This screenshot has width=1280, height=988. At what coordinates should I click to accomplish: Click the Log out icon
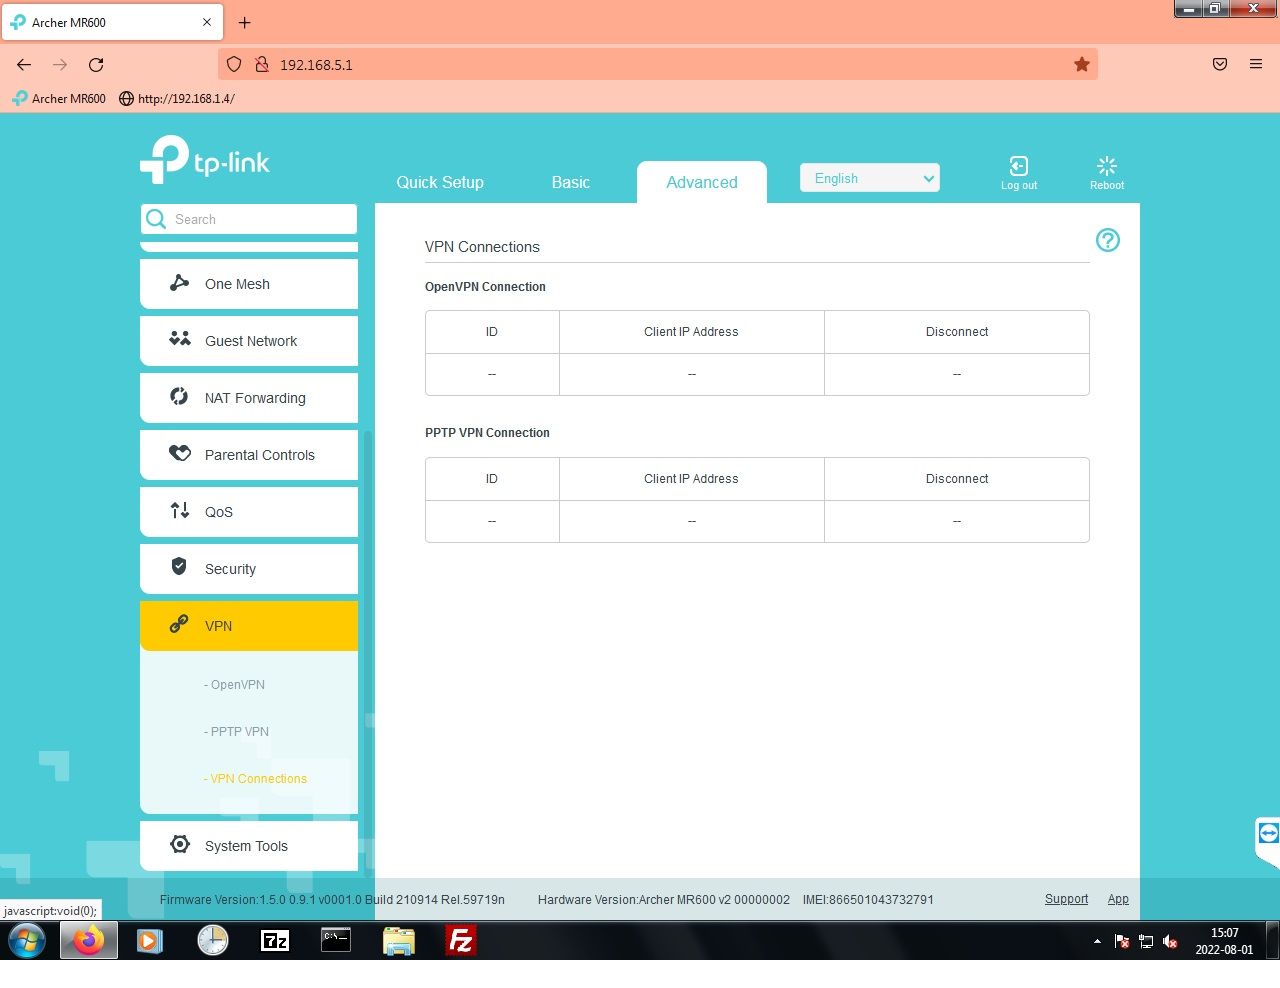click(x=1019, y=166)
